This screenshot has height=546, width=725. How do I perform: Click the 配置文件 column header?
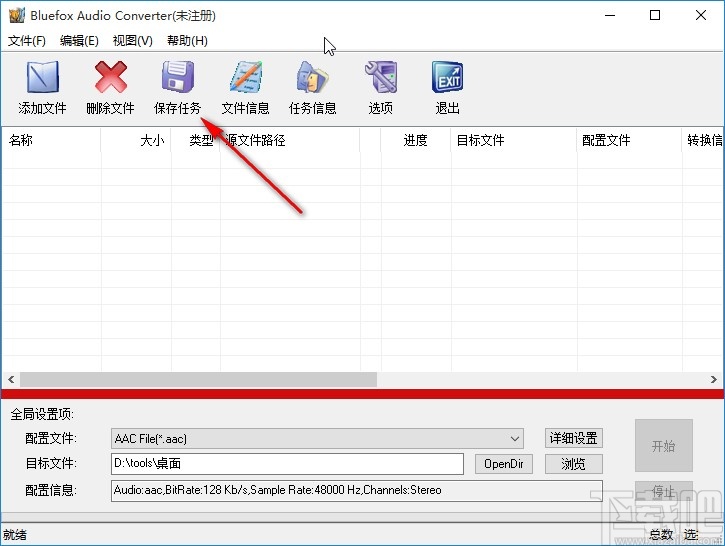pos(629,140)
